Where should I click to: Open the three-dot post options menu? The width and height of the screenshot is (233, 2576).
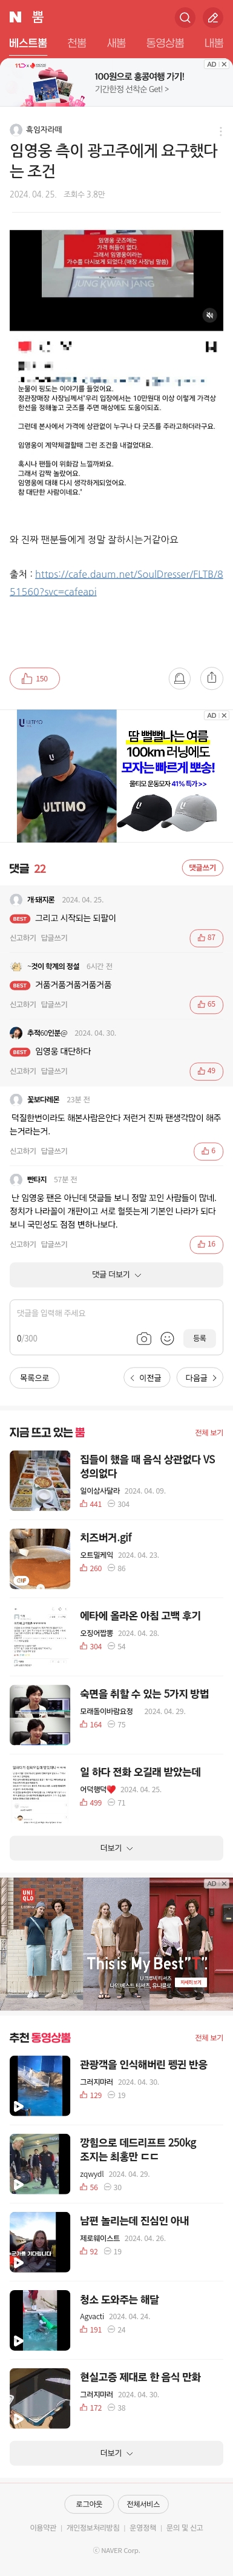(x=220, y=130)
